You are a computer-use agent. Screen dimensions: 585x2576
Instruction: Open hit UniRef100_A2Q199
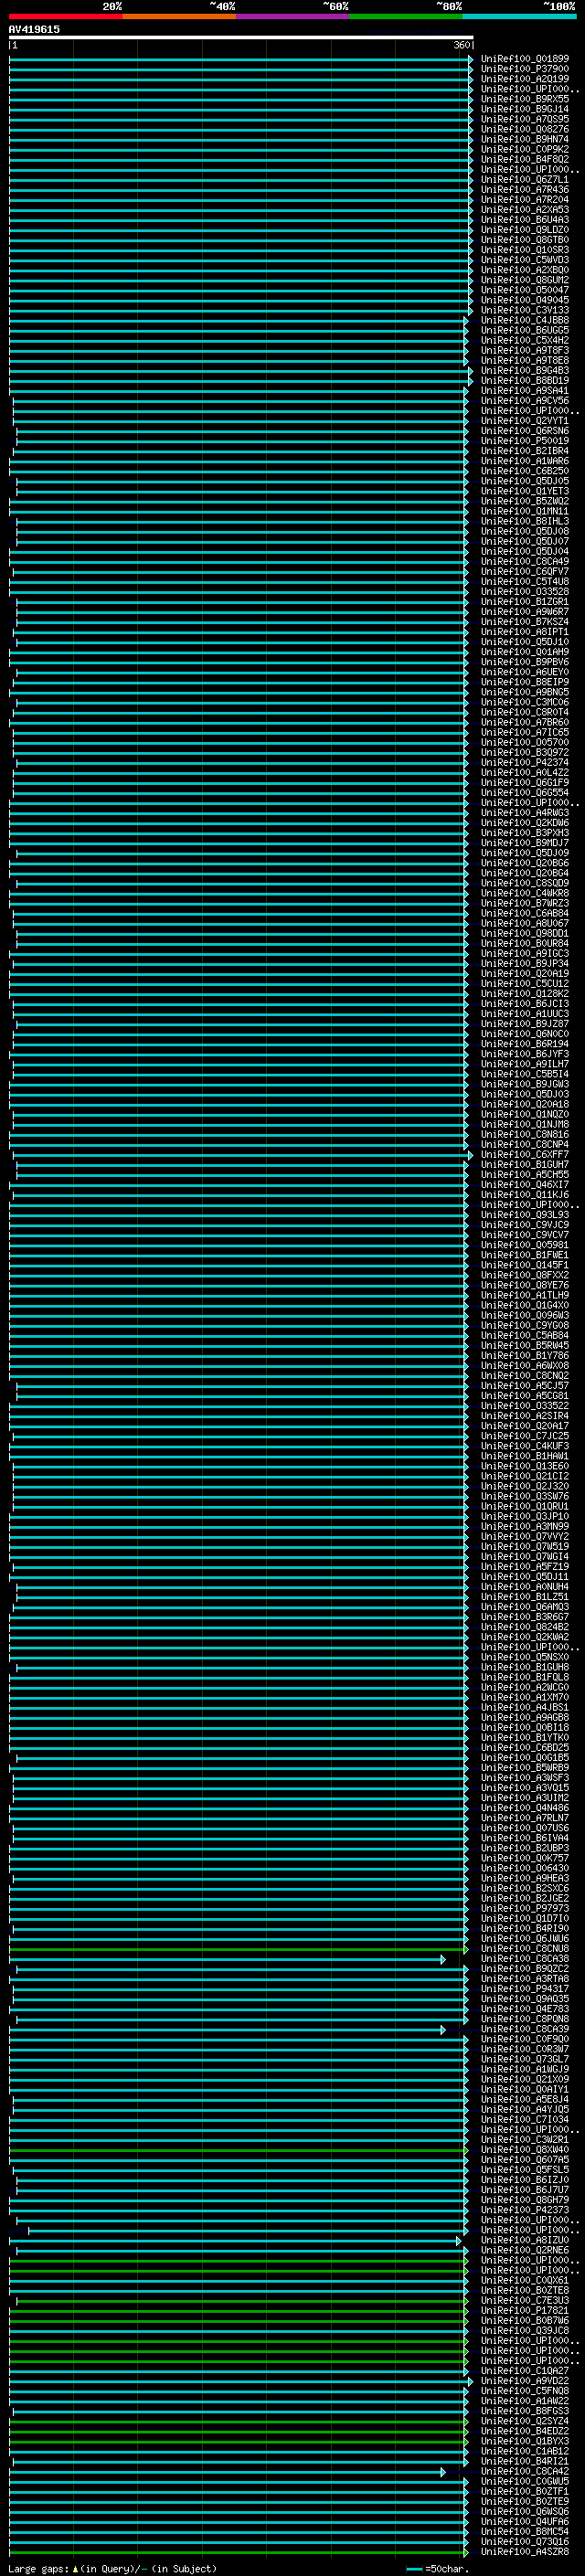[x=524, y=79]
